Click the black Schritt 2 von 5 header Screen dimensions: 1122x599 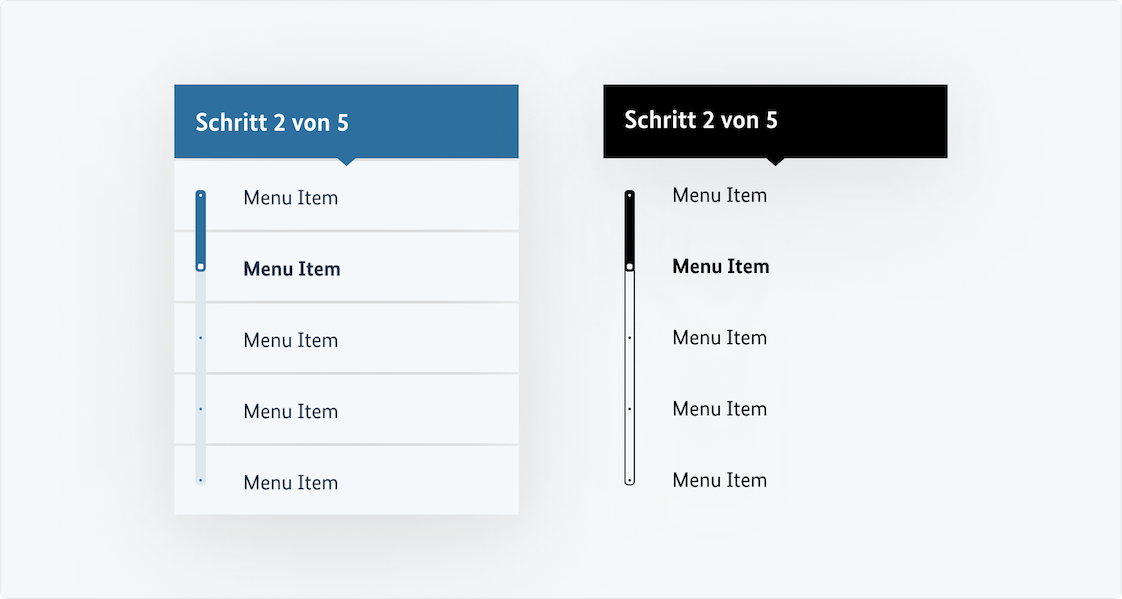pyautogui.click(x=775, y=120)
